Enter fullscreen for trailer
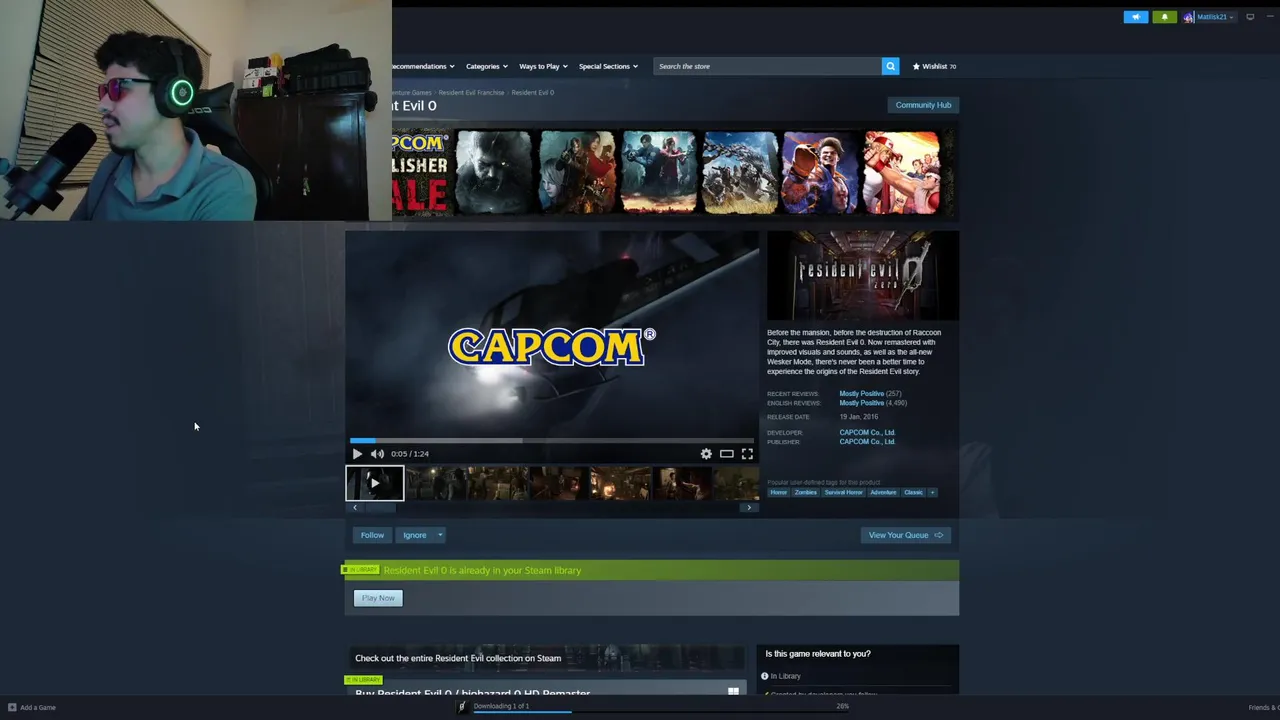 click(x=747, y=454)
